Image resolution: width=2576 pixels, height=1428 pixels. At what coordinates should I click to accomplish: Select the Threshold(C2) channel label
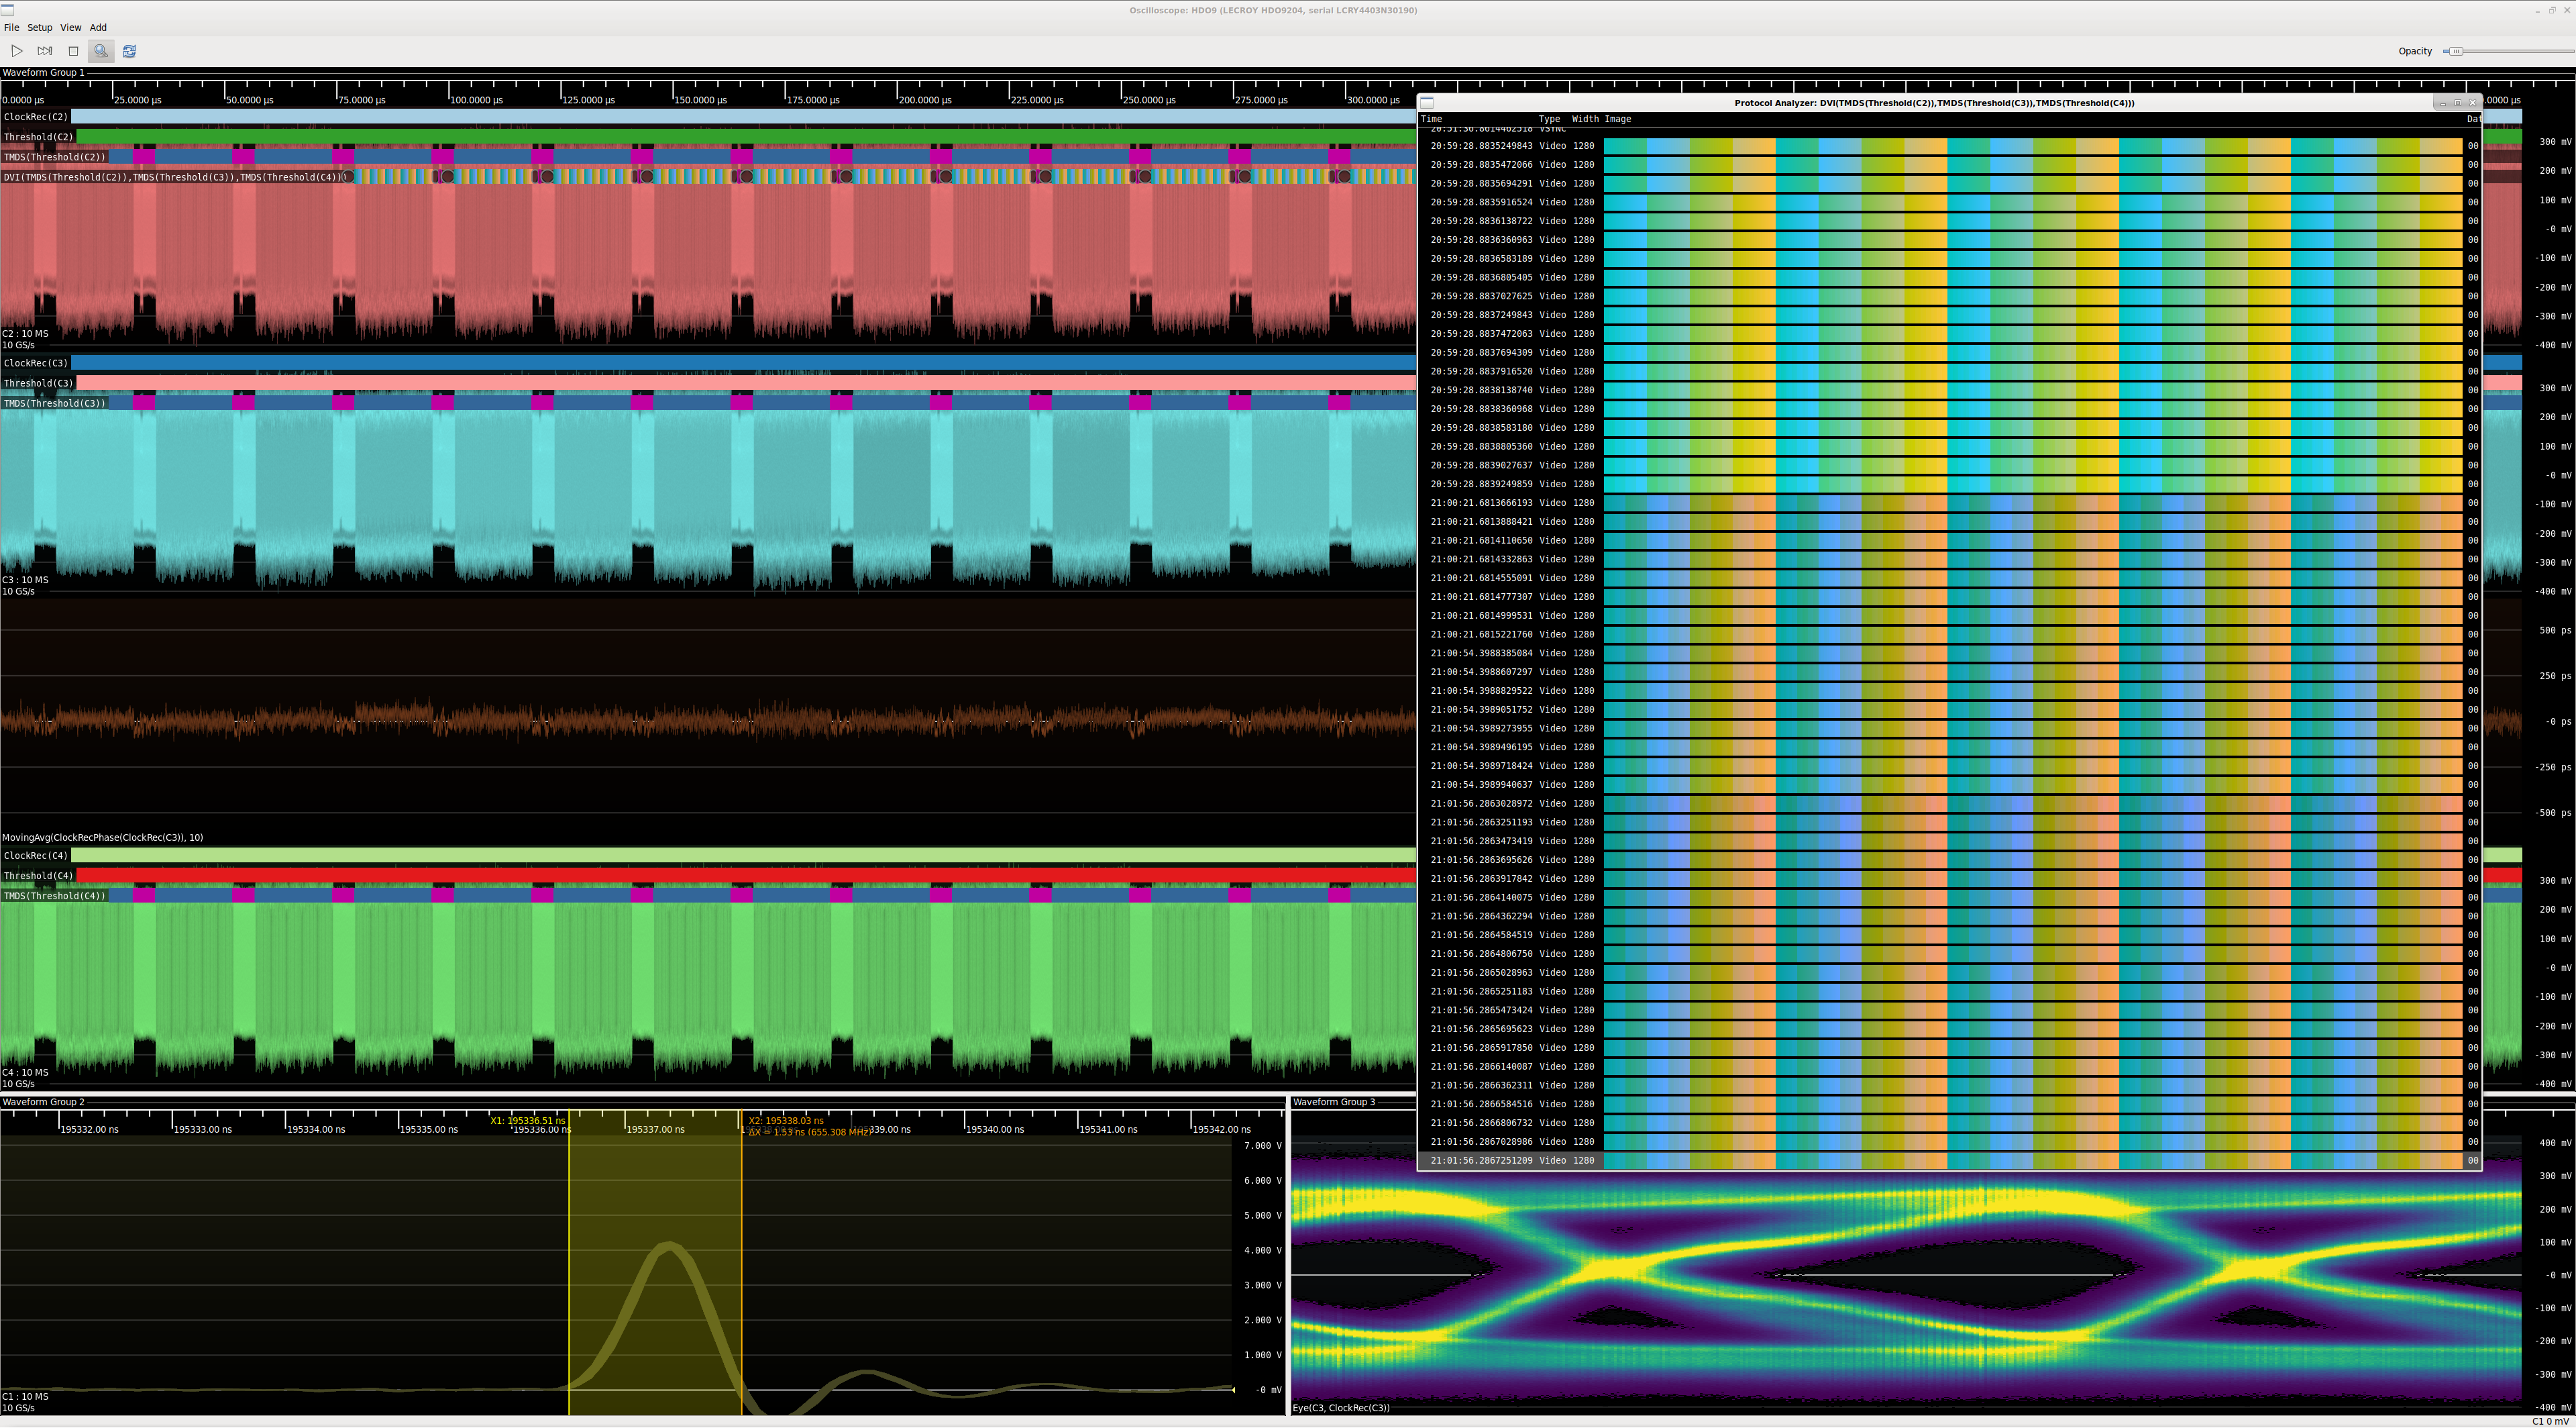[x=39, y=137]
